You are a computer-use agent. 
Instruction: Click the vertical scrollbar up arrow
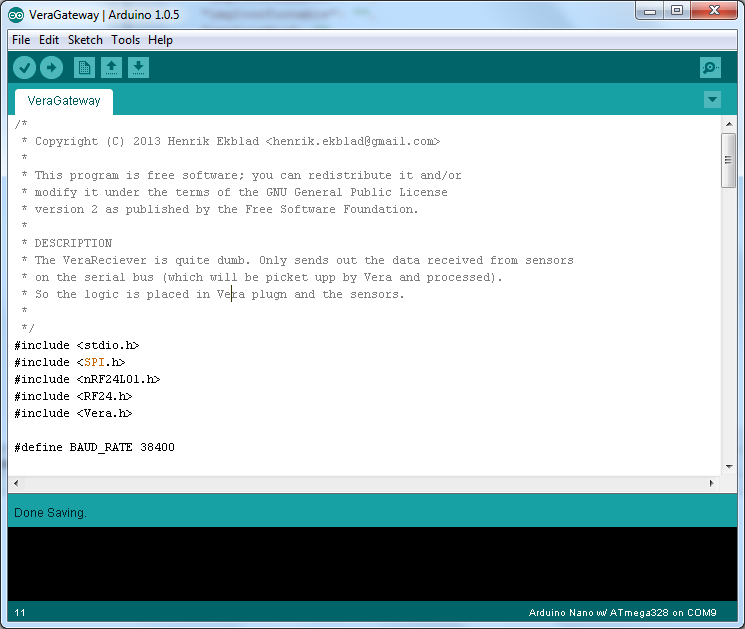click(729, 124)
